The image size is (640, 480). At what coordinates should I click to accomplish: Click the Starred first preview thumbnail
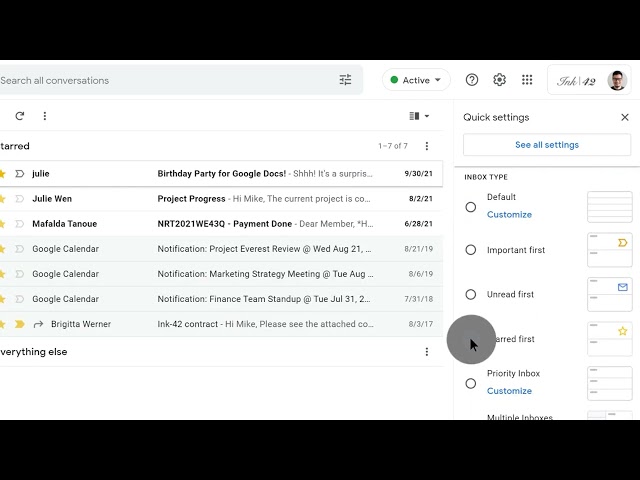pyautogui.click(x=609, y=339)
